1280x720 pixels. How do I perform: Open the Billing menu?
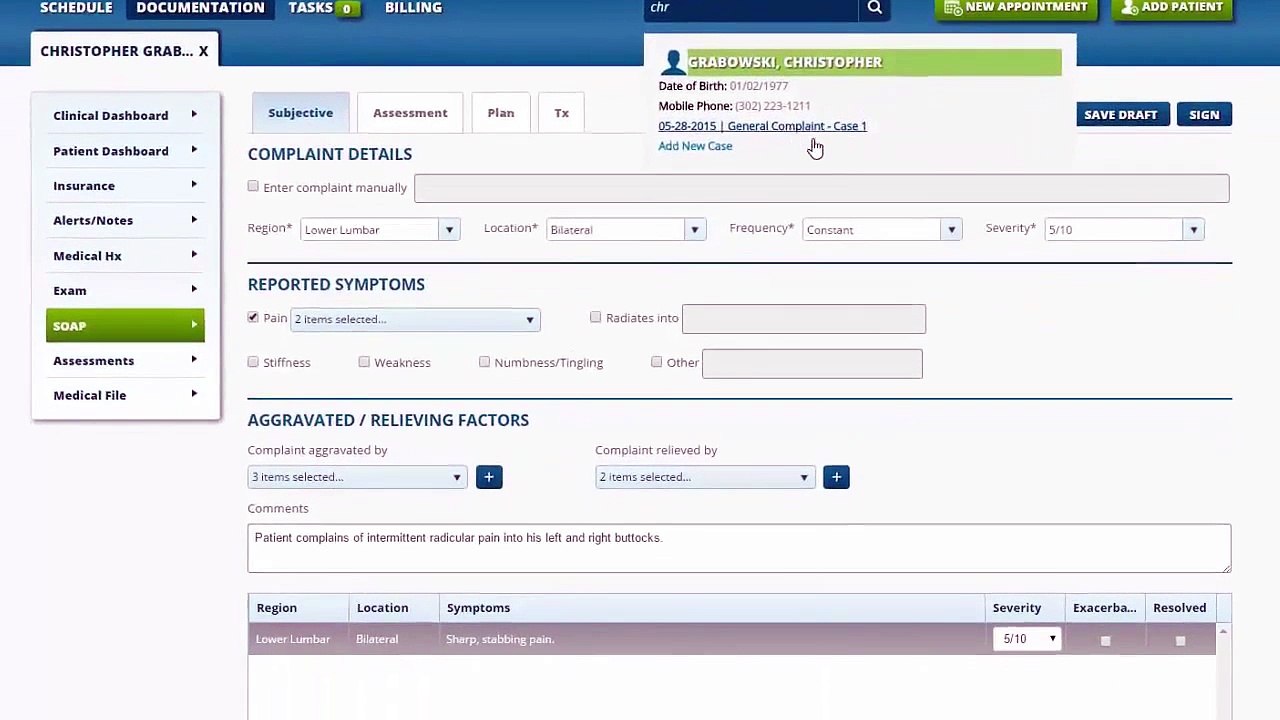coord(413,8)
